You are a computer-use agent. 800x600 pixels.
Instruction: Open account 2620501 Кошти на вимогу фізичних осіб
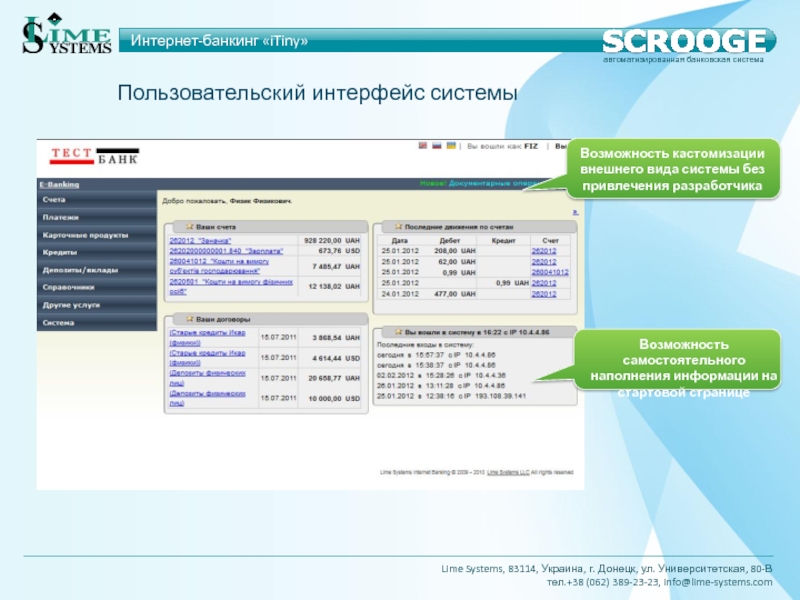click(x=231, y=286)
